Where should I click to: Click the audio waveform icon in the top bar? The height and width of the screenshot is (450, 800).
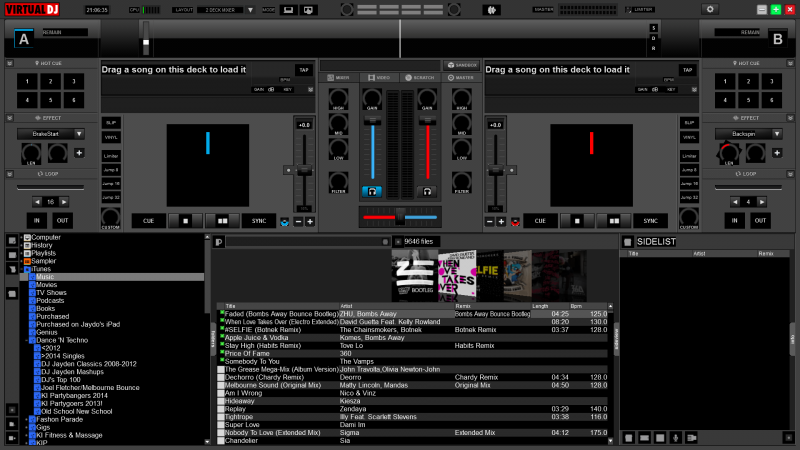click(x=491, y=10)
